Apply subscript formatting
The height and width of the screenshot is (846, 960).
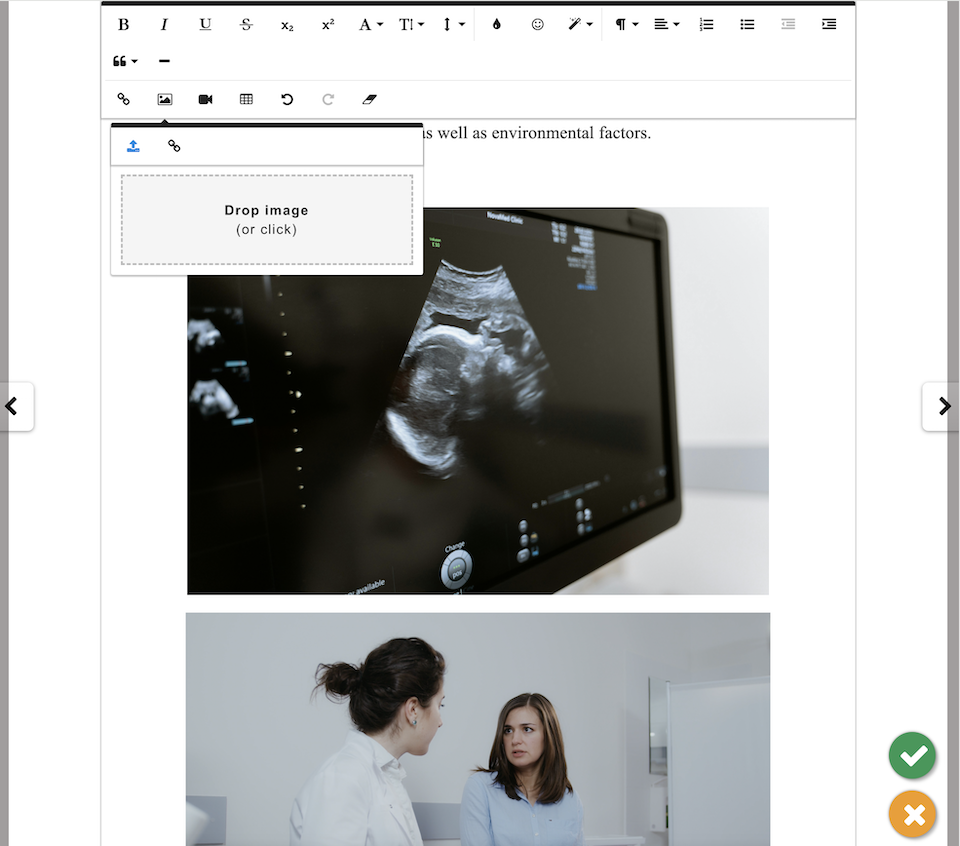pos(287,24)
